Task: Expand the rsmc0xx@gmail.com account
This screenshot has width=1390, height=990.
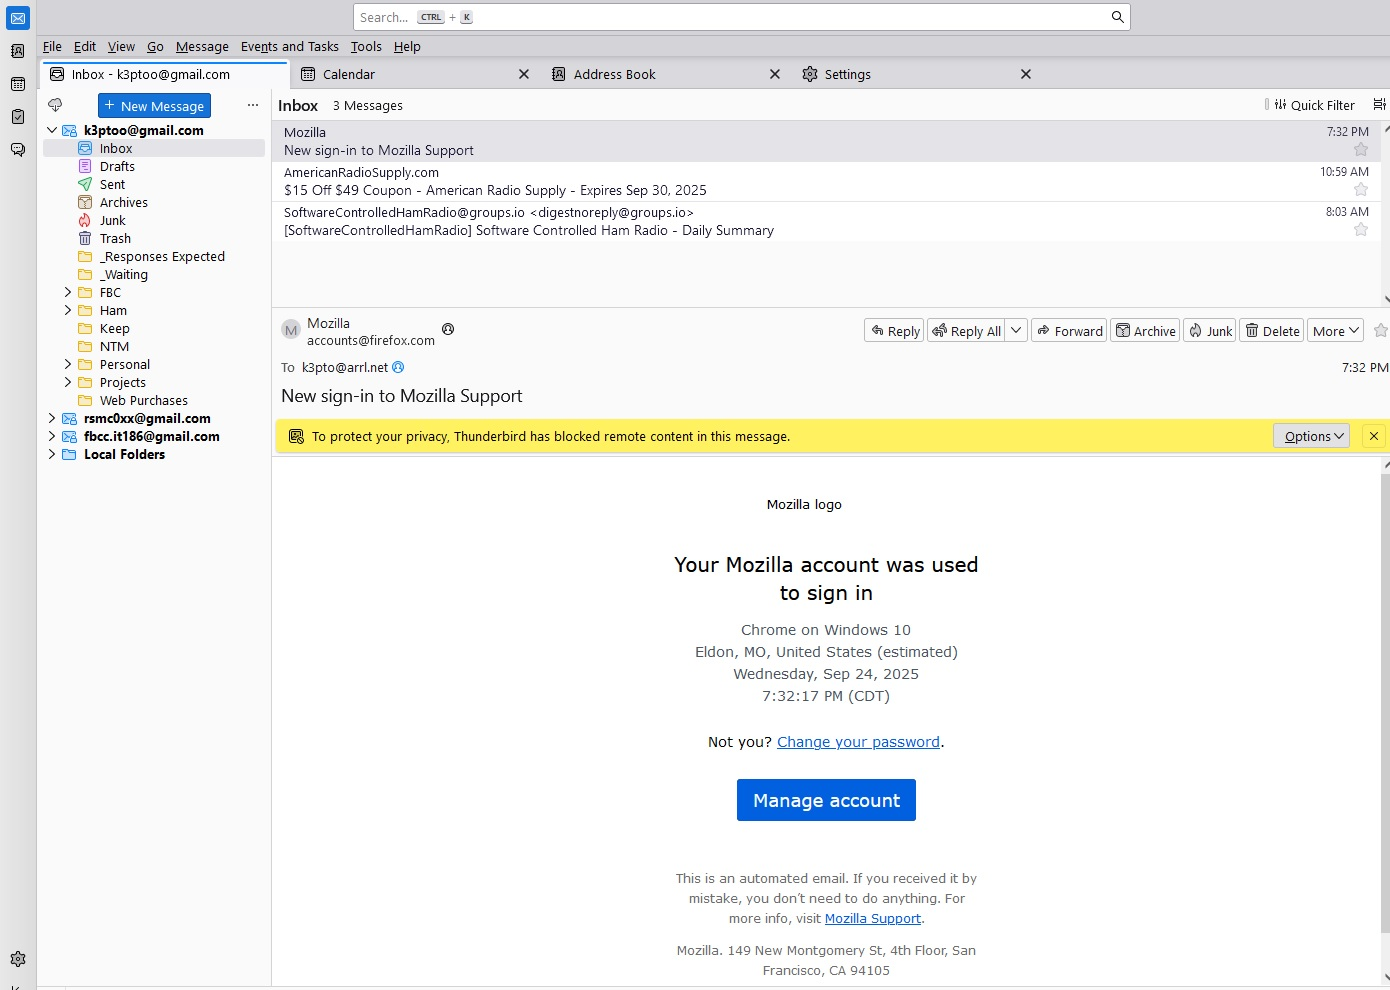Action: pos(52,419)
